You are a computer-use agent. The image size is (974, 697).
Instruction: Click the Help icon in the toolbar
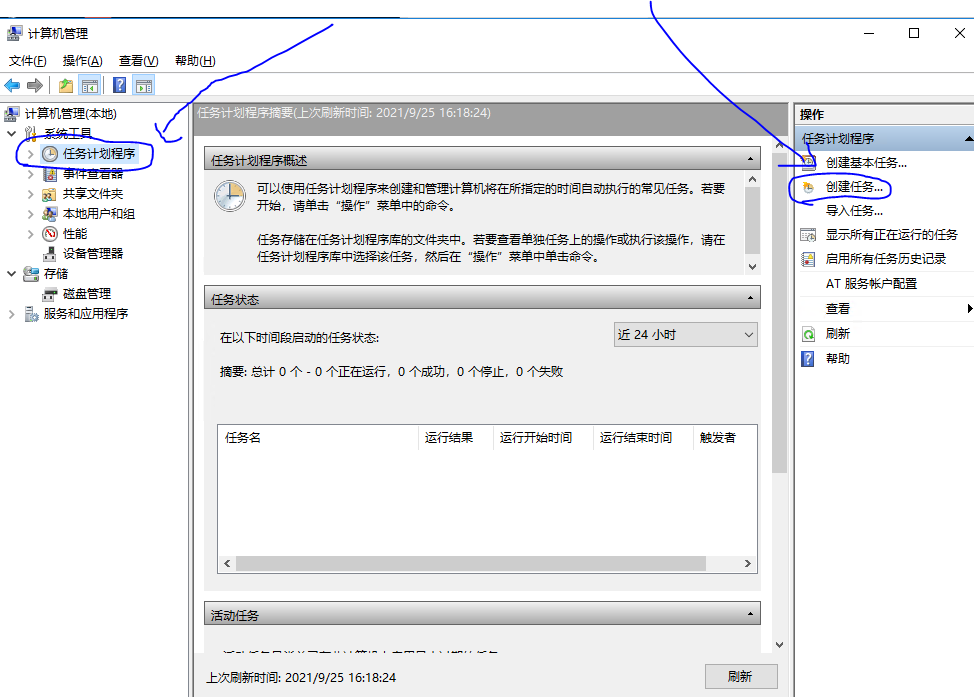tap(120, 85)
